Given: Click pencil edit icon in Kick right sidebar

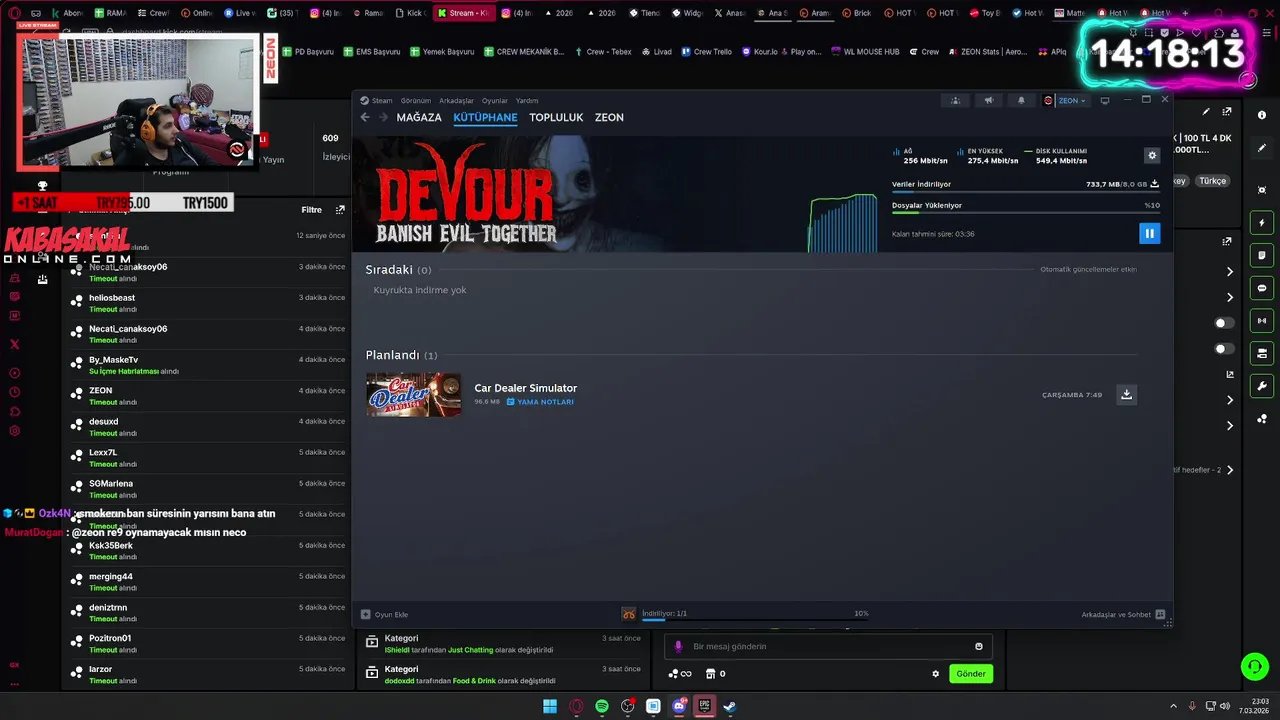Looking at the screenshot, I should point(1262,148).
